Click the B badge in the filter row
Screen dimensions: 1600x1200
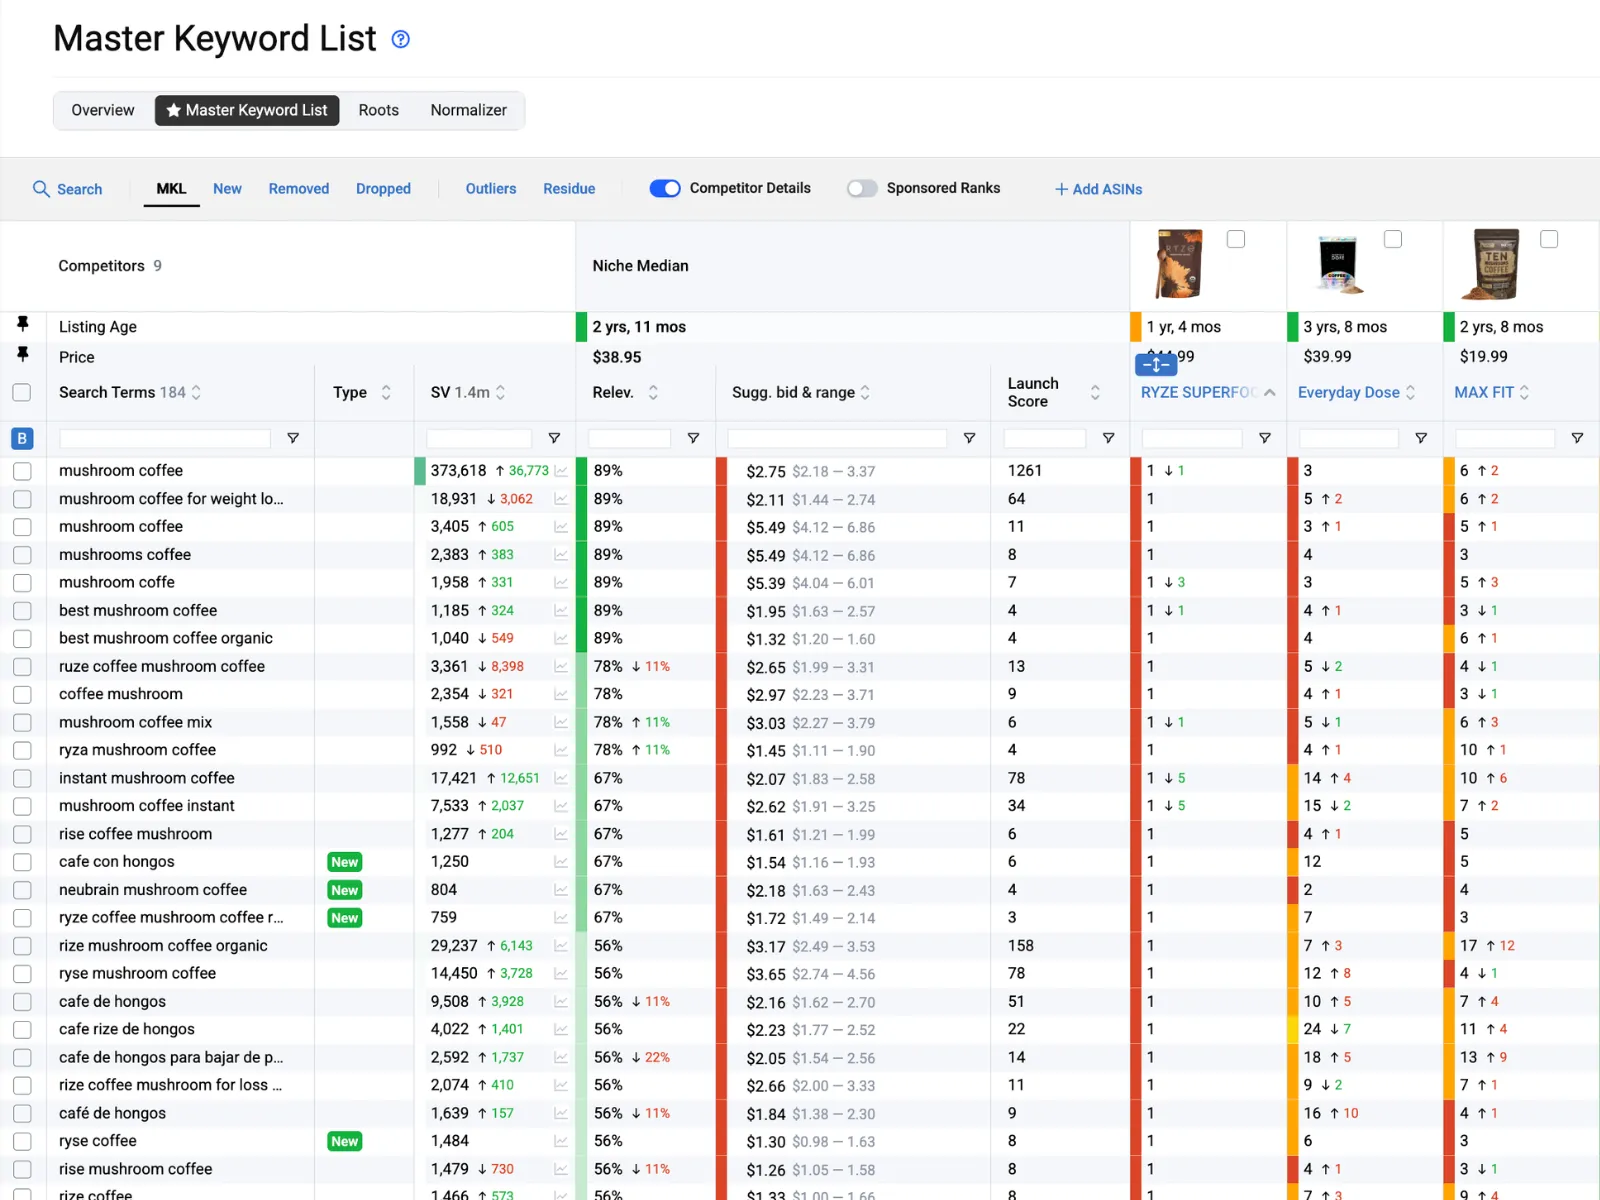[22, 438]
